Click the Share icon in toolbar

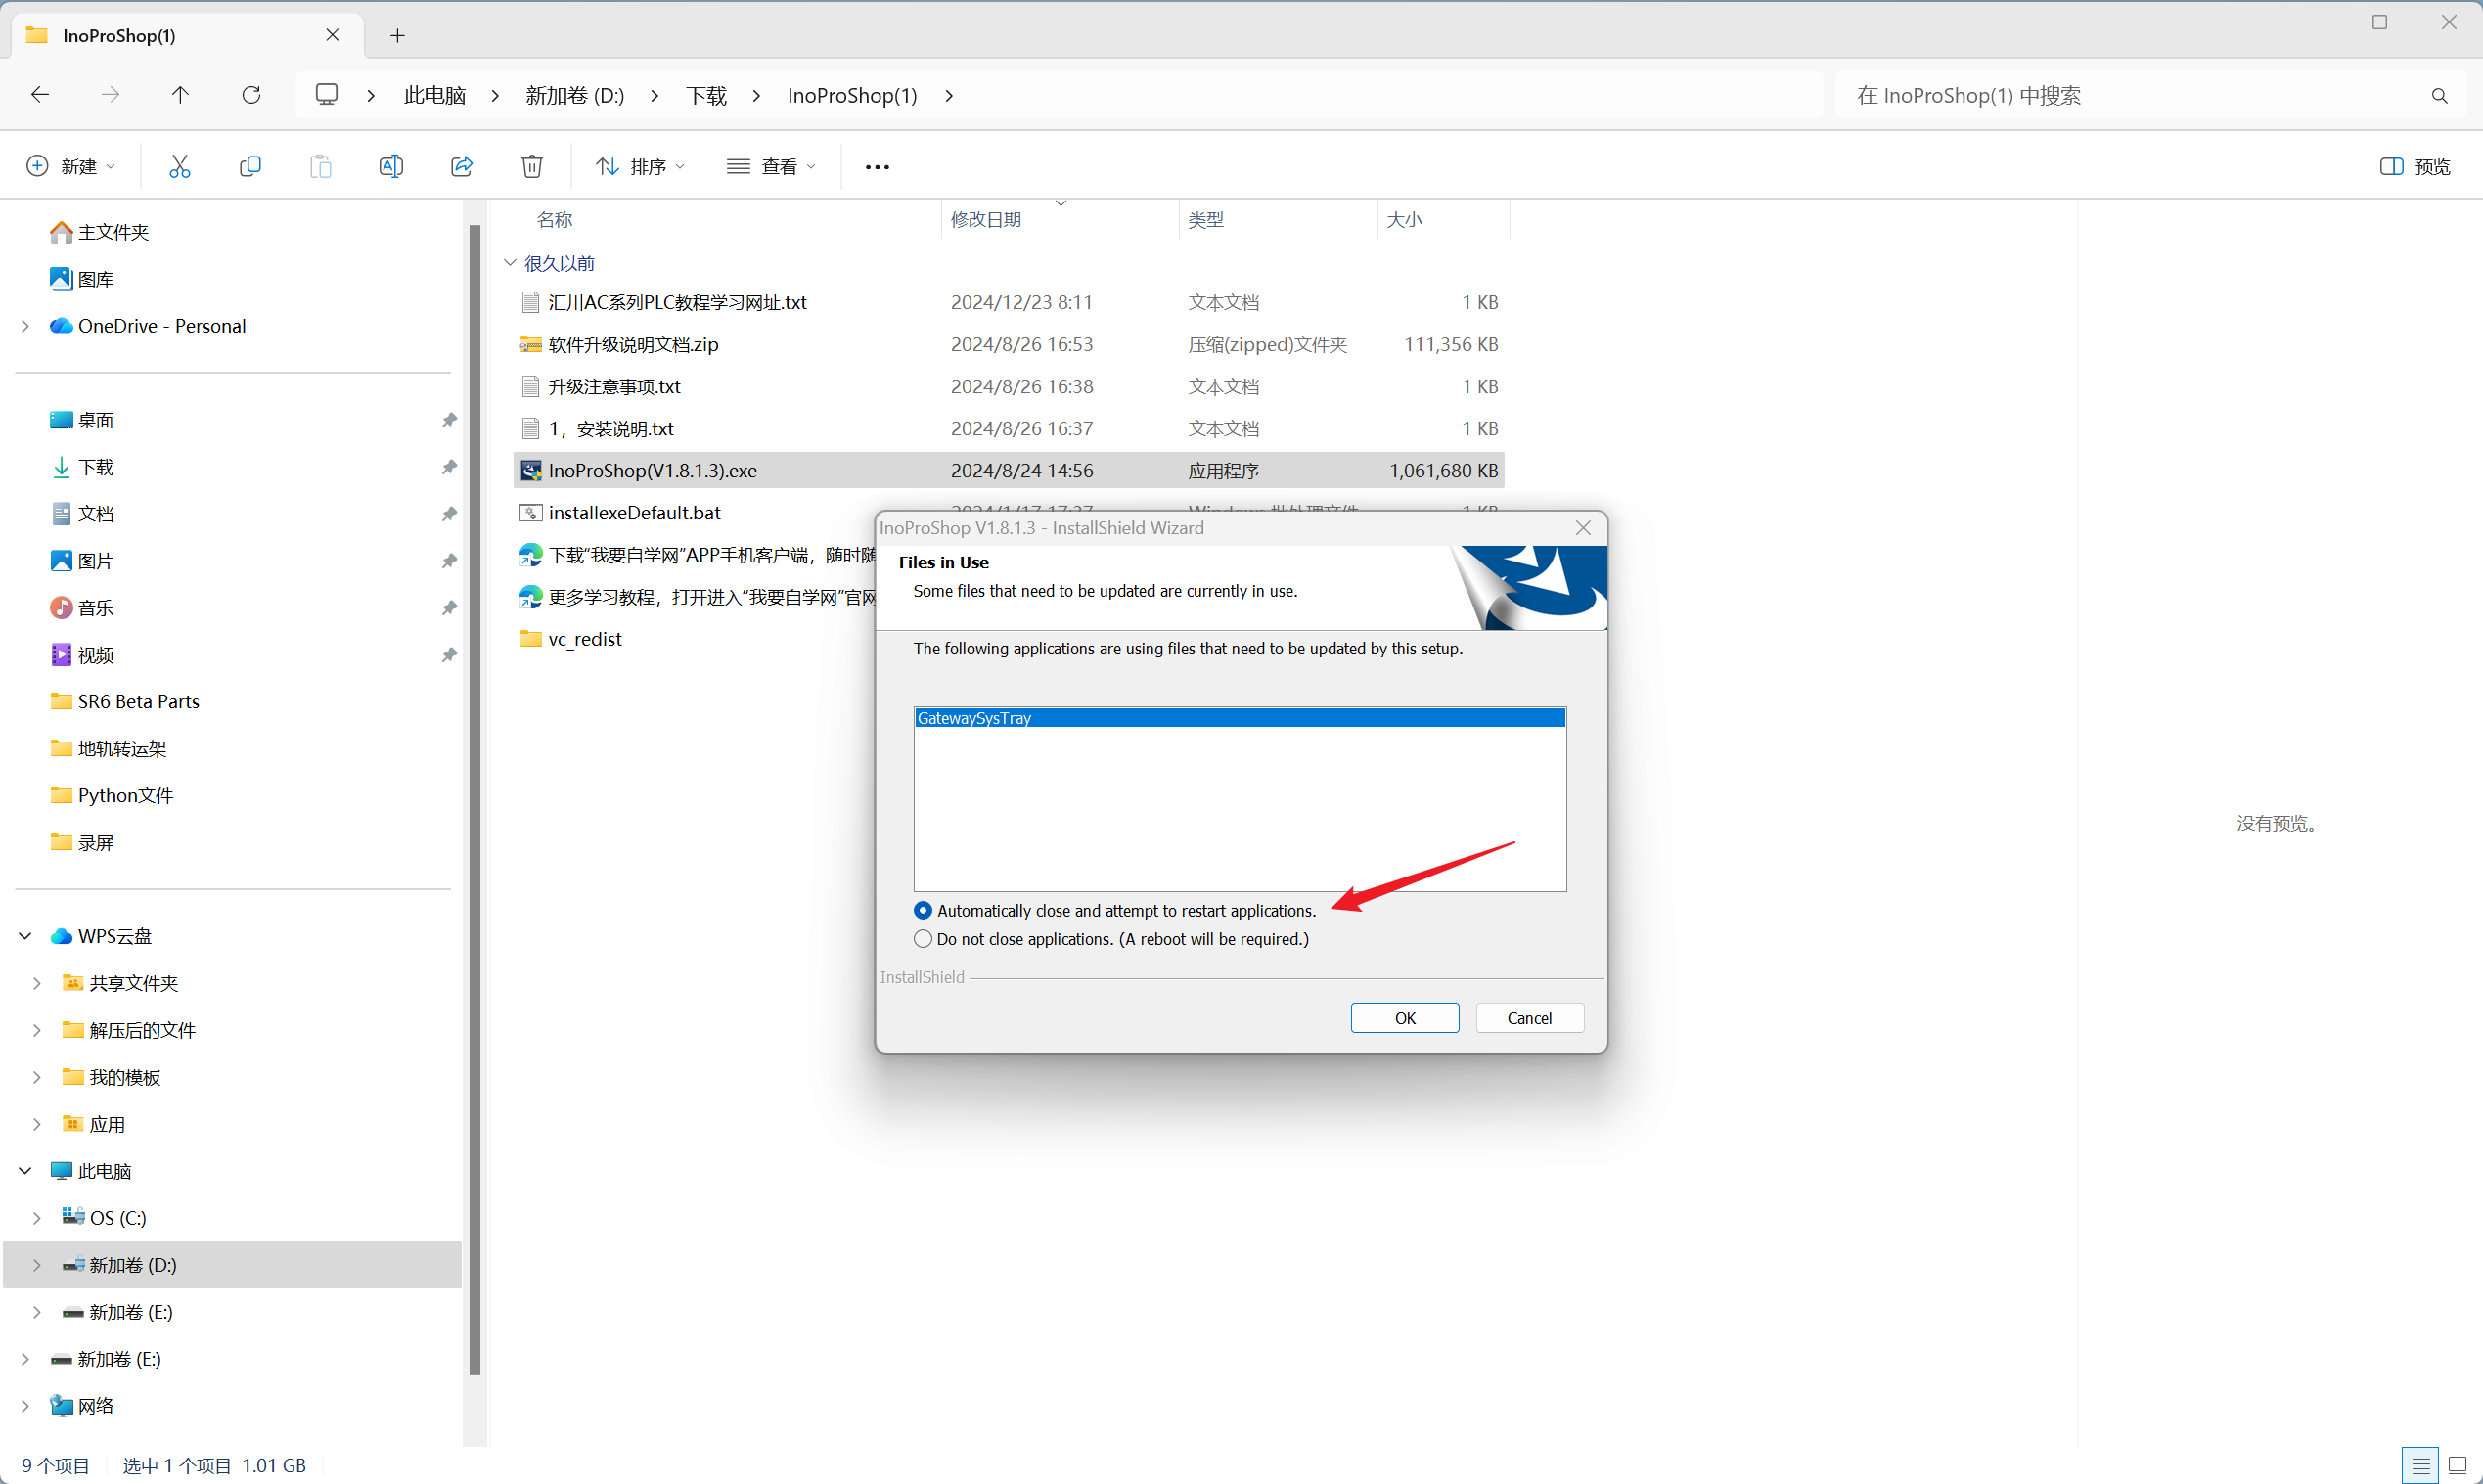click(x=462, y=166)
